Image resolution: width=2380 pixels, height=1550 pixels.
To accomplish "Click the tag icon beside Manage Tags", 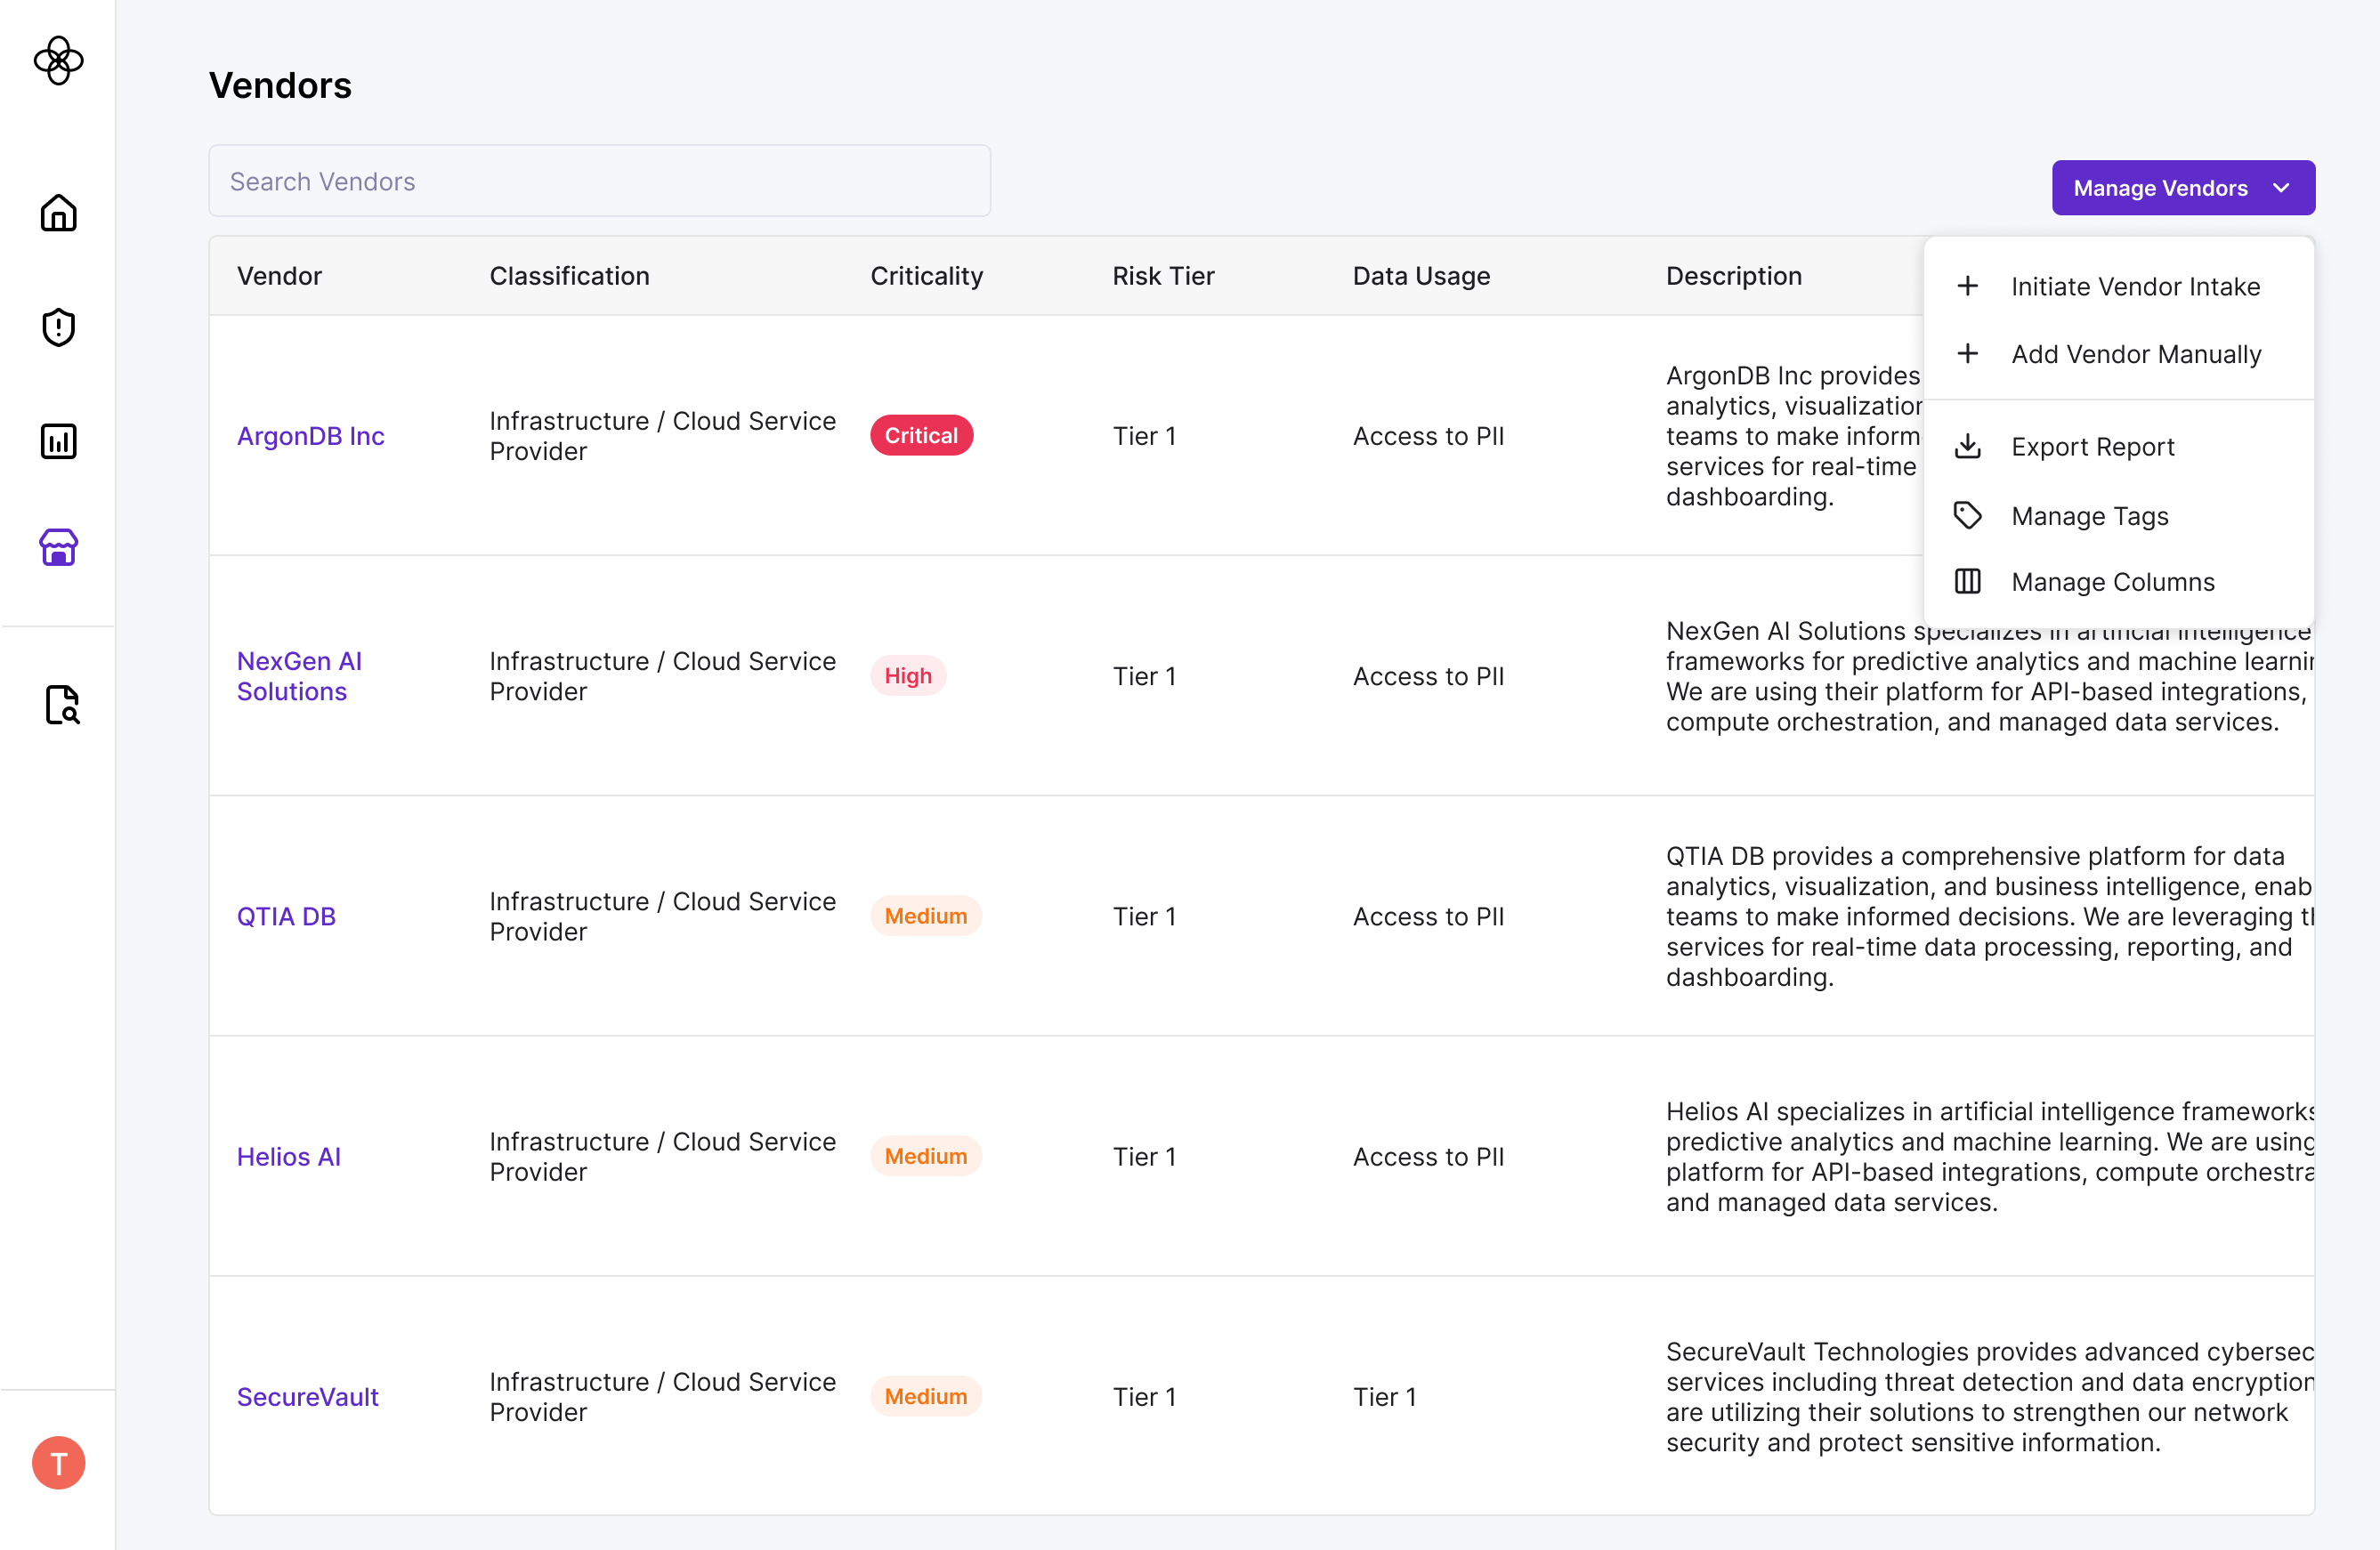I will pos(1968,514).
